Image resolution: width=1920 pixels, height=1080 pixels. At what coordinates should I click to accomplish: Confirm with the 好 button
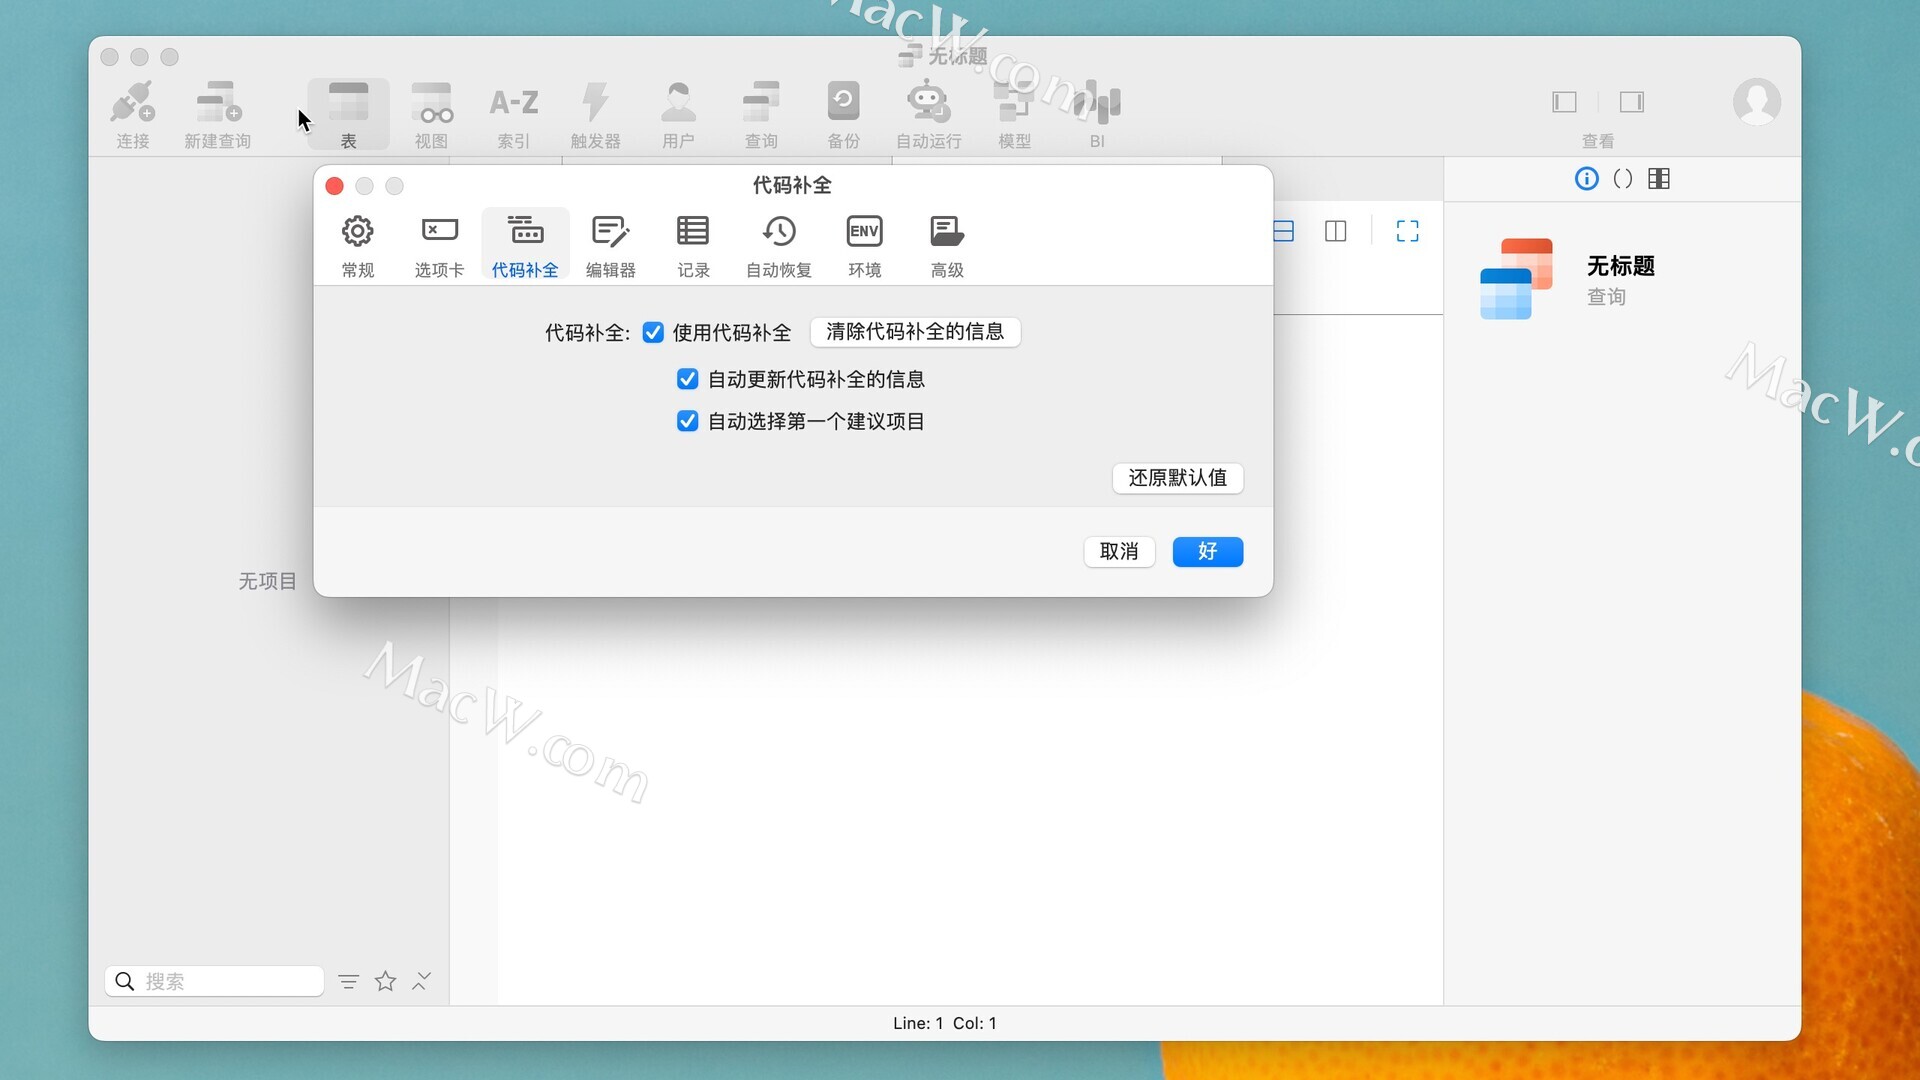click(1207, 552)
